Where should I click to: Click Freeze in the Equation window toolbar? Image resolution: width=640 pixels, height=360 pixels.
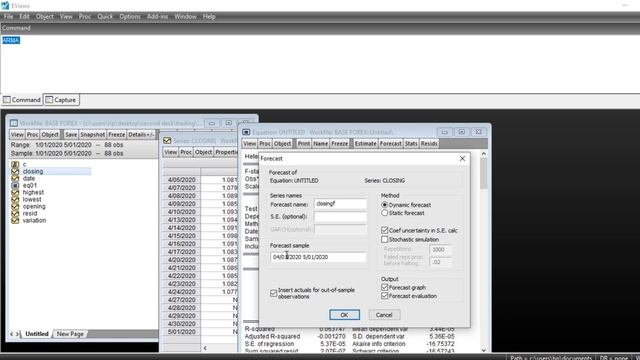pyautogui.click(x=340, y=144)
